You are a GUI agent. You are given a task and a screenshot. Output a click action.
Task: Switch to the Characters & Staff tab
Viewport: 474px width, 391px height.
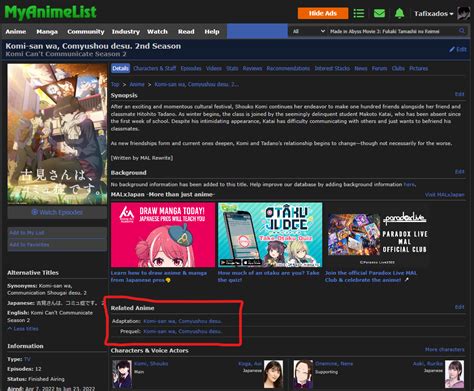tap(155, 68)
